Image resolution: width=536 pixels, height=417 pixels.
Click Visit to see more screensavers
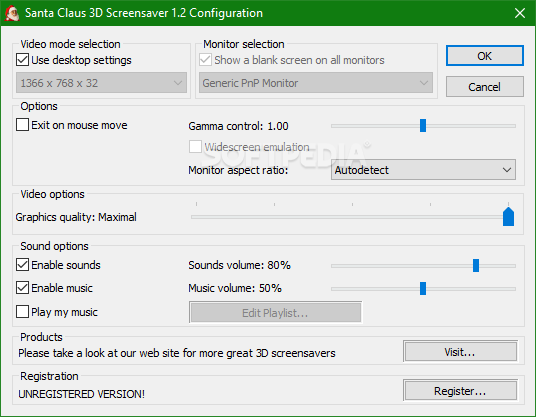coord(460,352)
